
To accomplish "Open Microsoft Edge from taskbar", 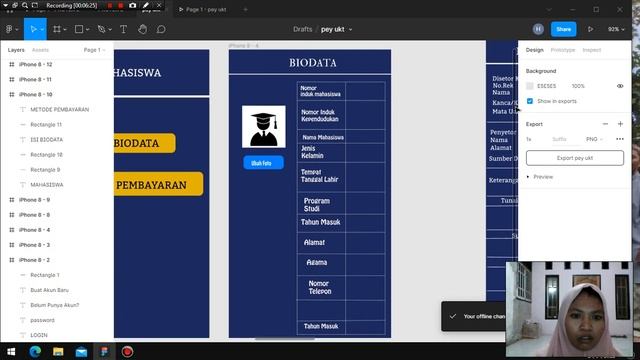I will (35, 351).
